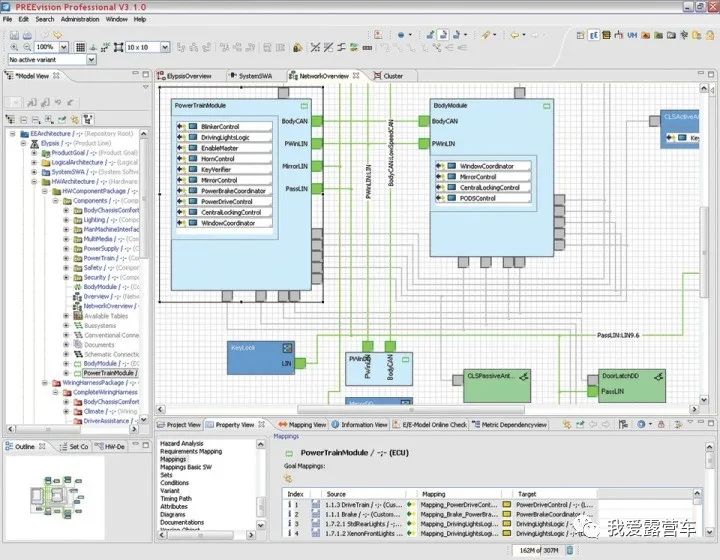
Task: Switch to the Cluster tab
Action: point(389,76)
